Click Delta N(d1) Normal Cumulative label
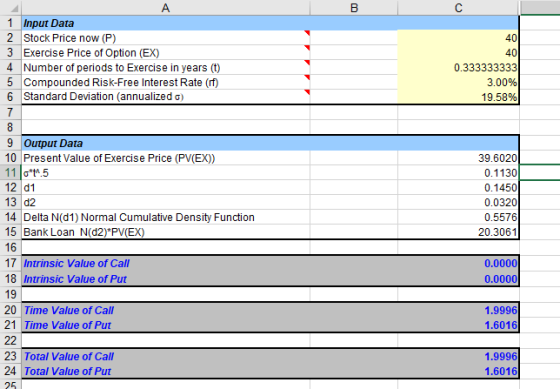Viewport: 560px width, 389px height. 139,217
